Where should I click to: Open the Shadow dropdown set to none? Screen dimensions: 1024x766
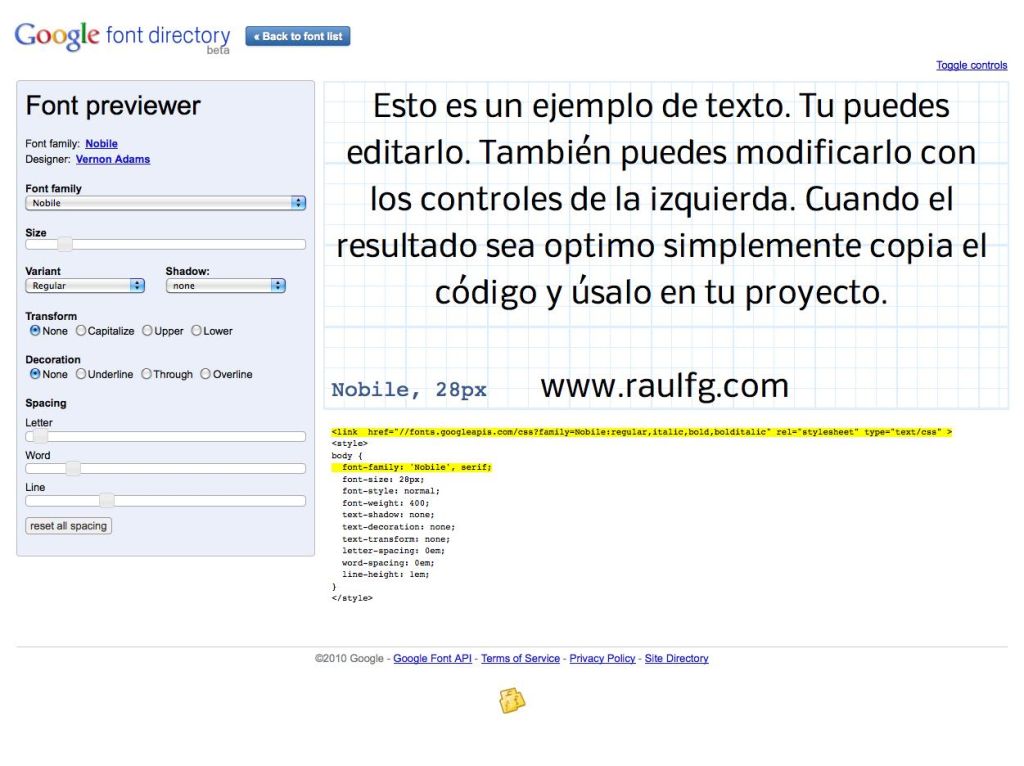click(226, 285)
